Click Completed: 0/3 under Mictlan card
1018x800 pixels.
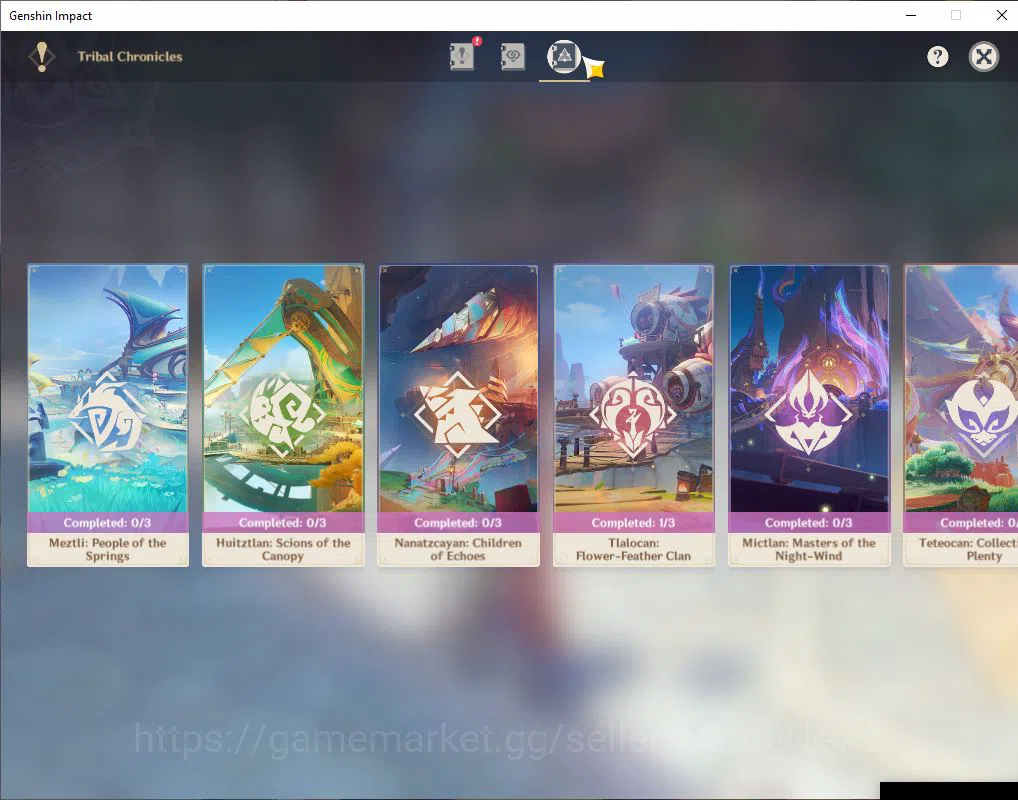[809, 523]
